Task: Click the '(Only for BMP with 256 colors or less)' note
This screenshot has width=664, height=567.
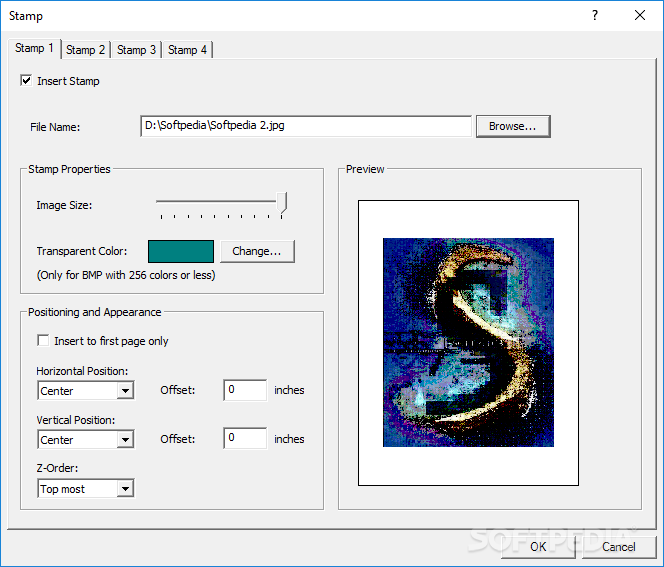Action: point(126,275)
